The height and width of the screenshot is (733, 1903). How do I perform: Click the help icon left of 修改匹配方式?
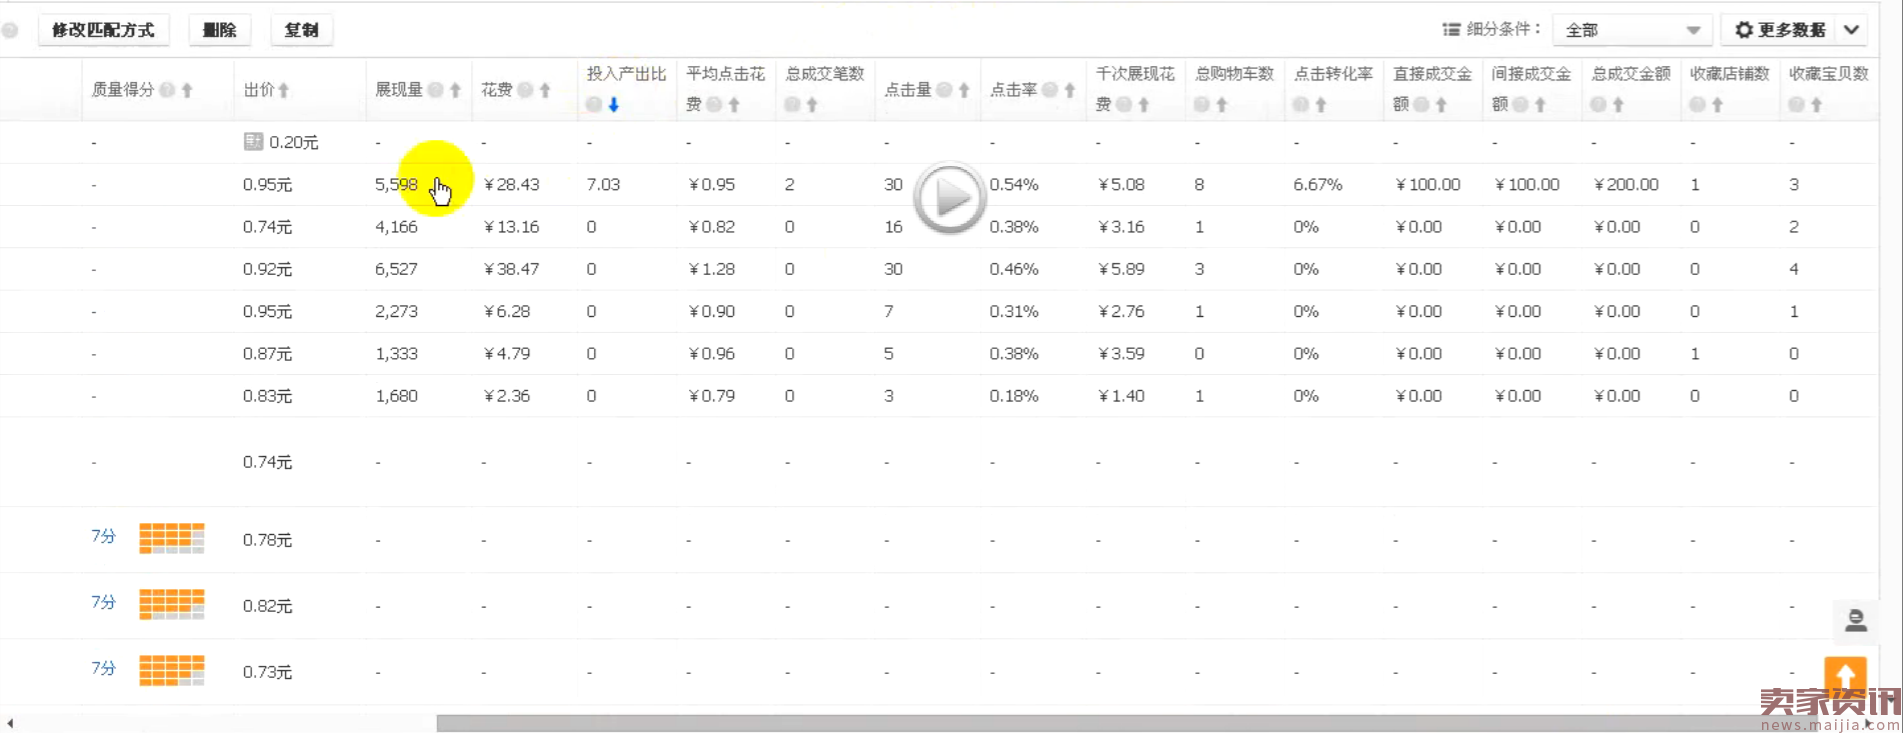pos(11,30)
